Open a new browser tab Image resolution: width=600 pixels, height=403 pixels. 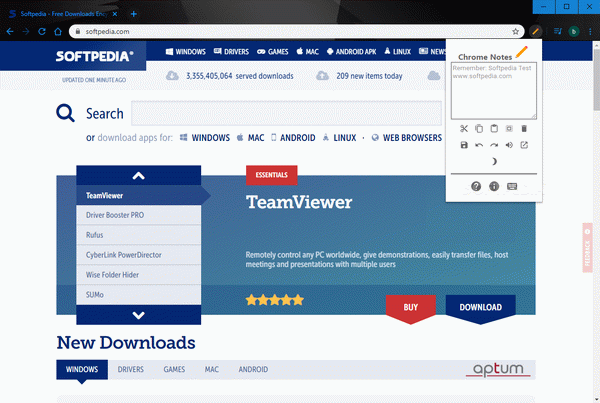(134, 14)
